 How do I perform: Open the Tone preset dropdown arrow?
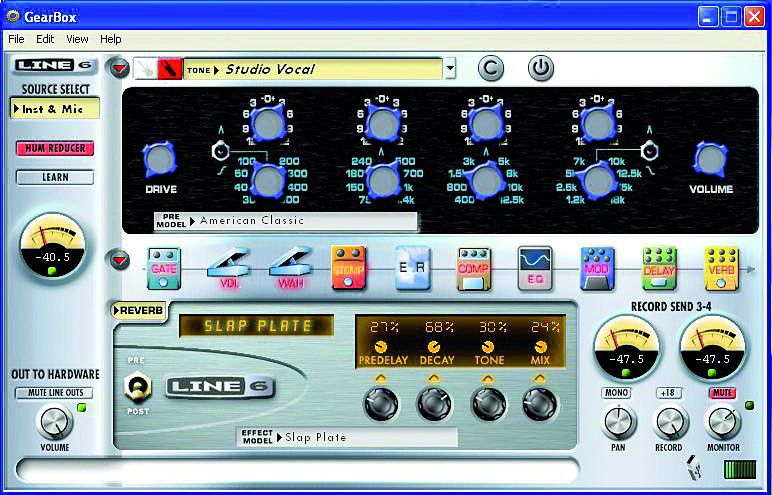click(450, 69)
